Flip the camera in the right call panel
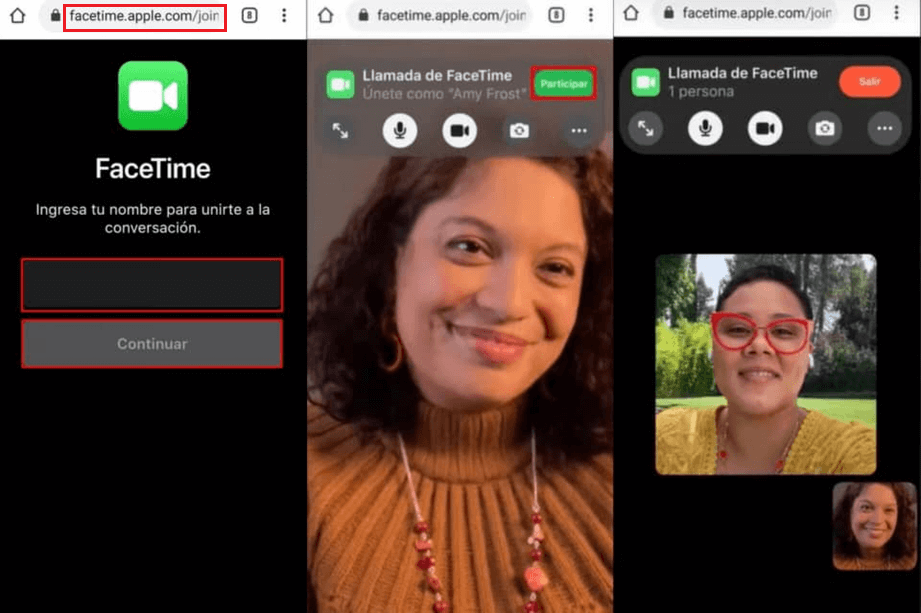This screenshot has height=613, width=921. point(825,128)
